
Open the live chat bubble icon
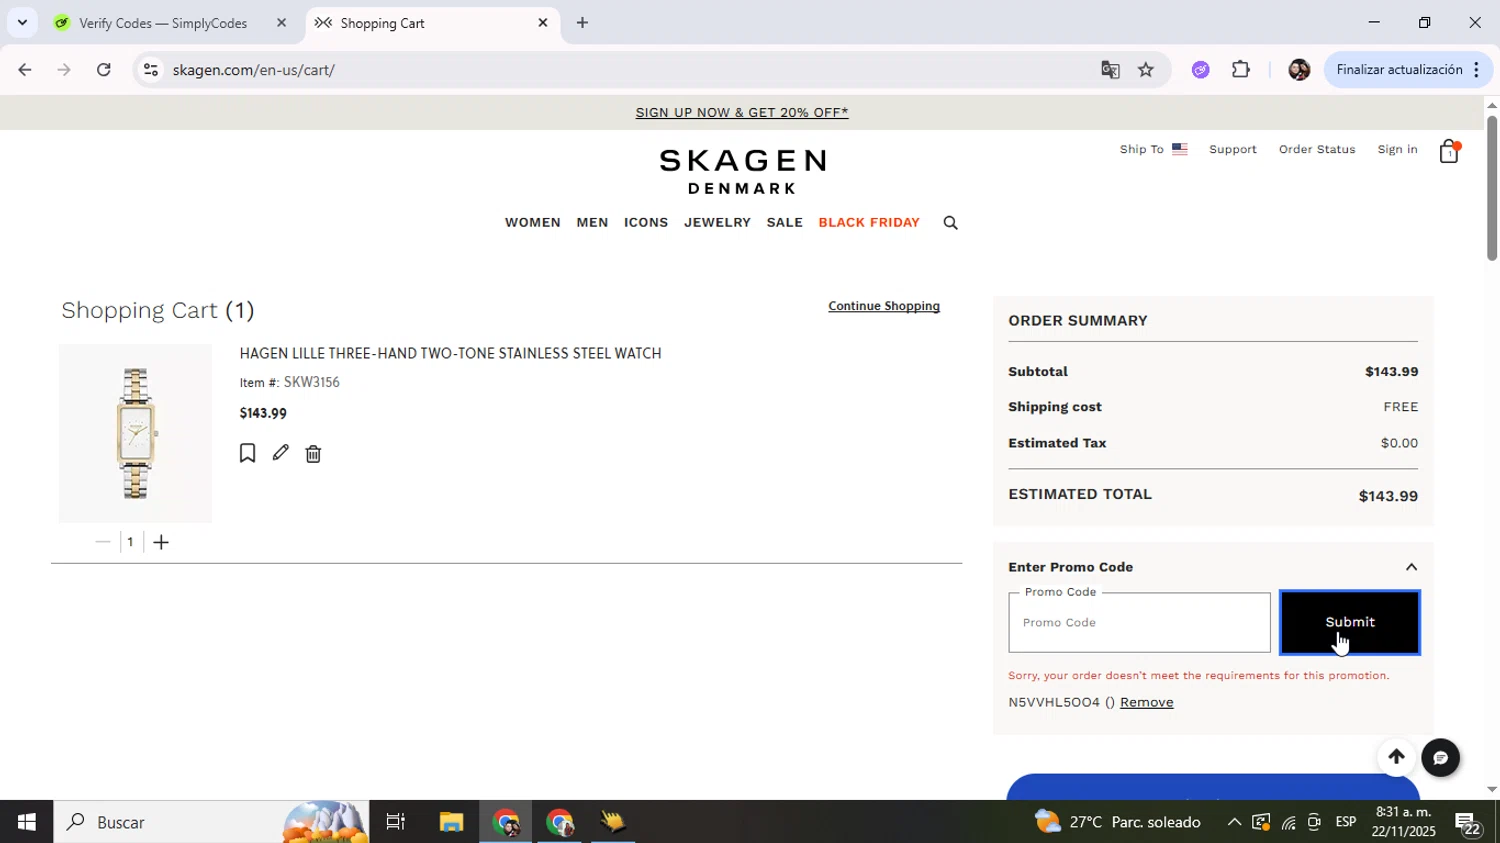[x=1440, y=758]
